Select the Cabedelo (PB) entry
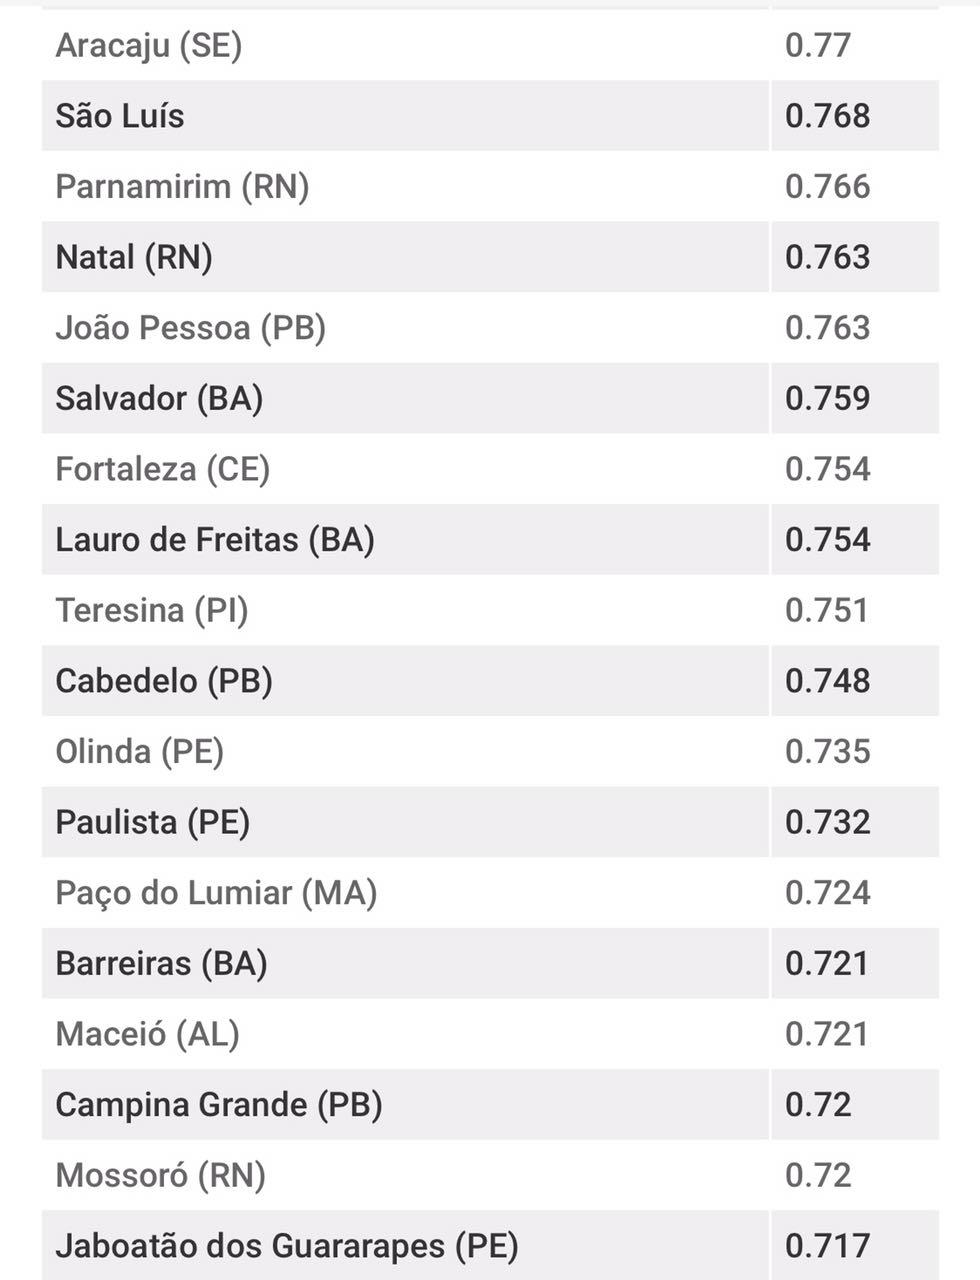This screenshot has height=1280, width=980. pos(164,681)
